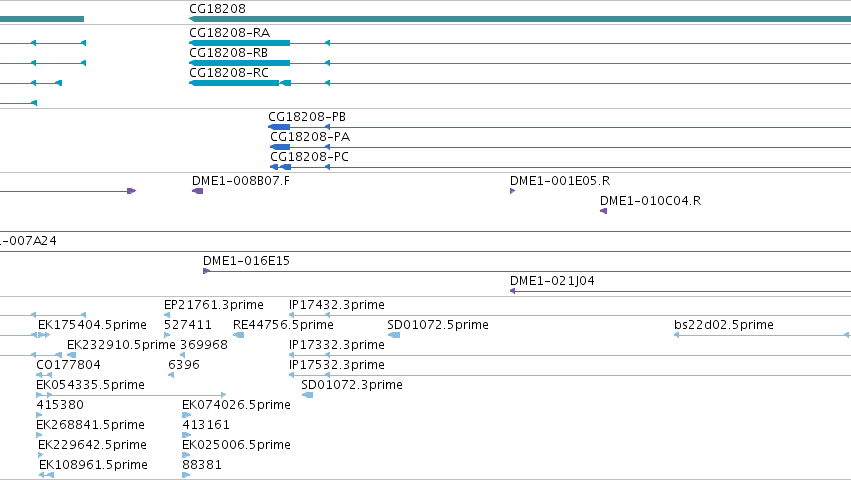Select the RE44756.5prime EST marker
The height and width of the screenshot is (480, 851).
[x=238, y=335]
